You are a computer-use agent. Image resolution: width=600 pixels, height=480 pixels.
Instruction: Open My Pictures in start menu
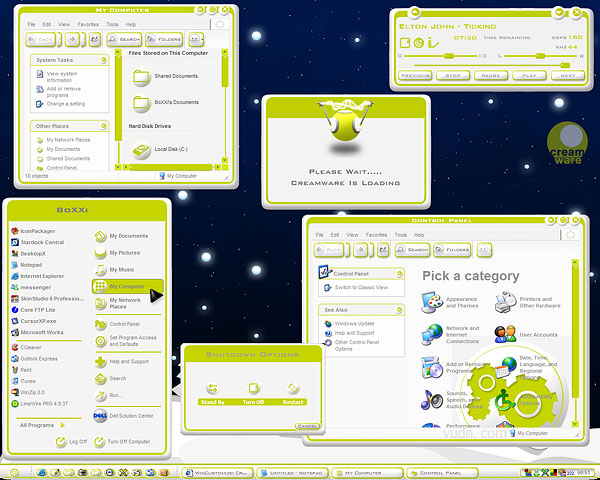tap(117, 253)
